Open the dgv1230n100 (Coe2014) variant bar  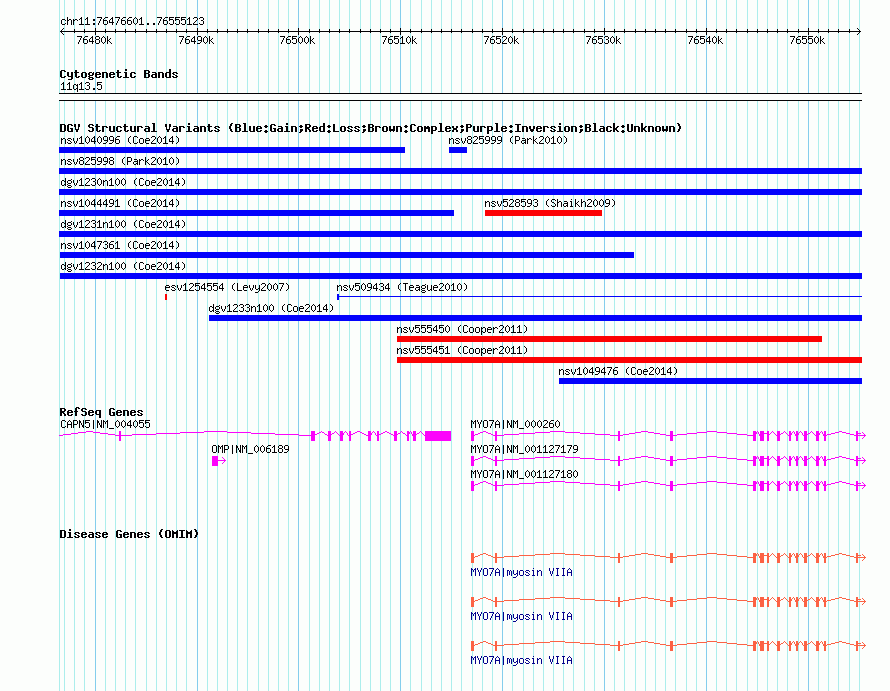(x=460, y=192)
